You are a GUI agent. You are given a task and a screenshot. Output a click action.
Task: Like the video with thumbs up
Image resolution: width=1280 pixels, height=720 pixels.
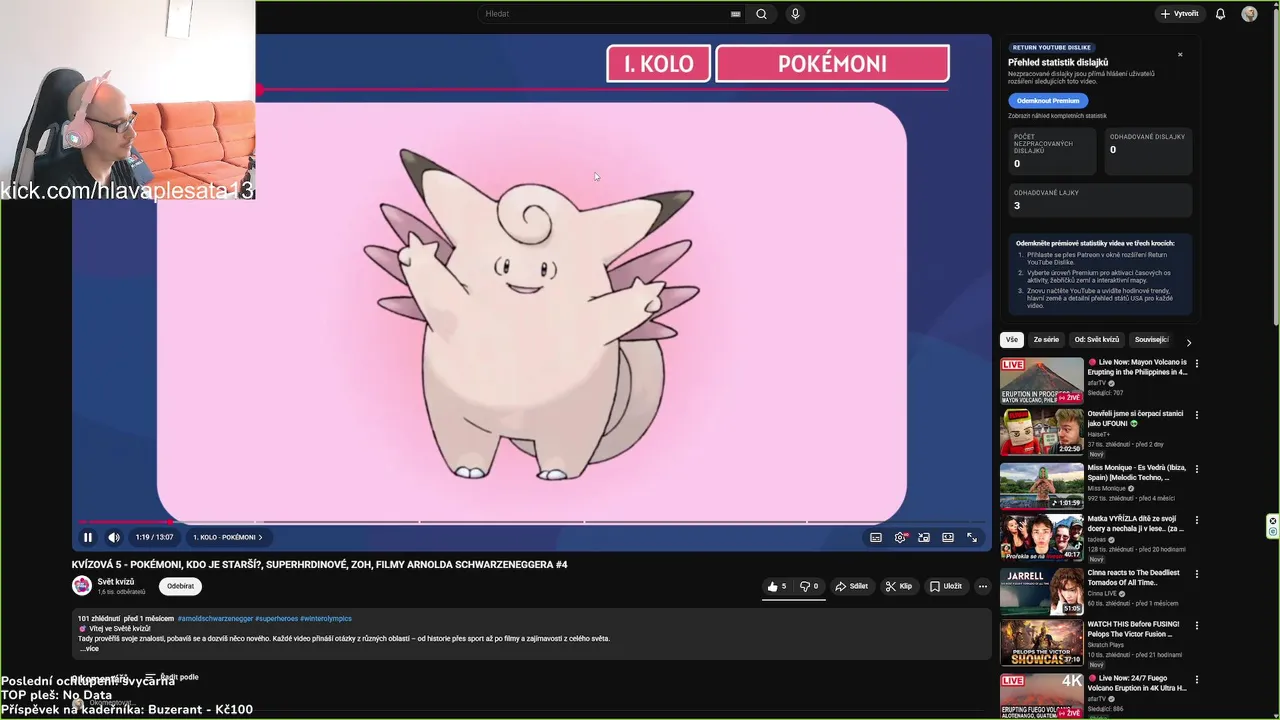coord(777,586)
